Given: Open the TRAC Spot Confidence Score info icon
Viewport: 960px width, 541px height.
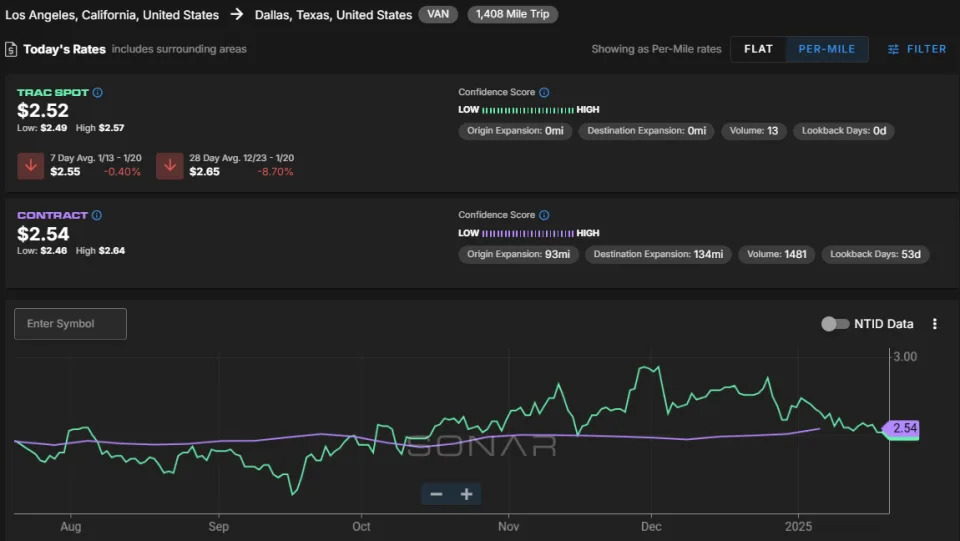Looking at the screenshot, I should (x=544, y=92).
